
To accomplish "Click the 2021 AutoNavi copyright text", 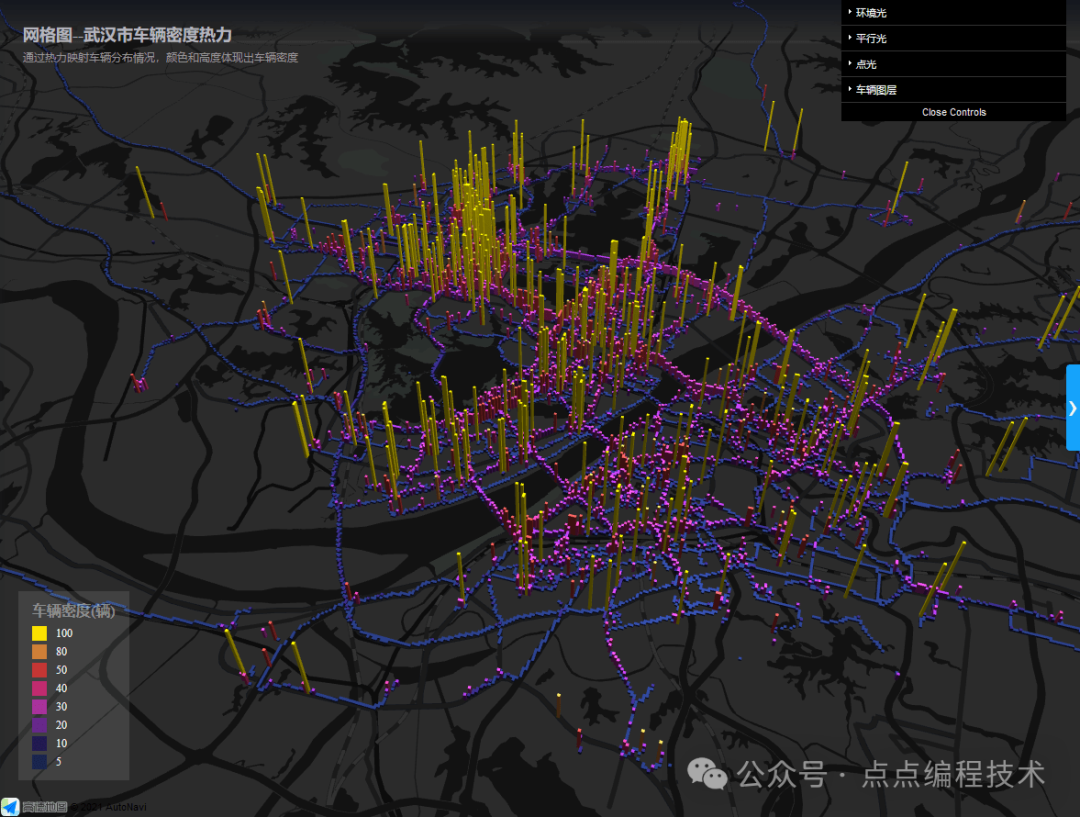I will coord(108,807).
